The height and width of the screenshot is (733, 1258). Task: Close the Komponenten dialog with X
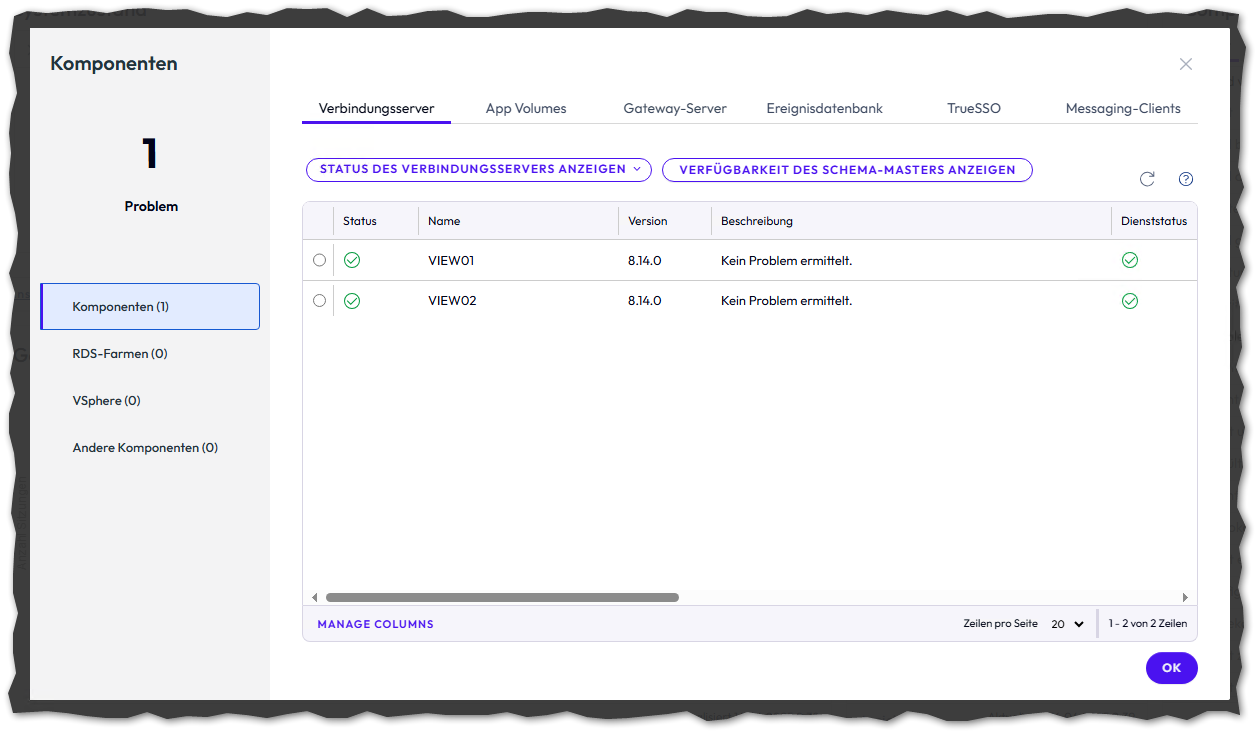pyautogui.click(x=1186, y=64)
